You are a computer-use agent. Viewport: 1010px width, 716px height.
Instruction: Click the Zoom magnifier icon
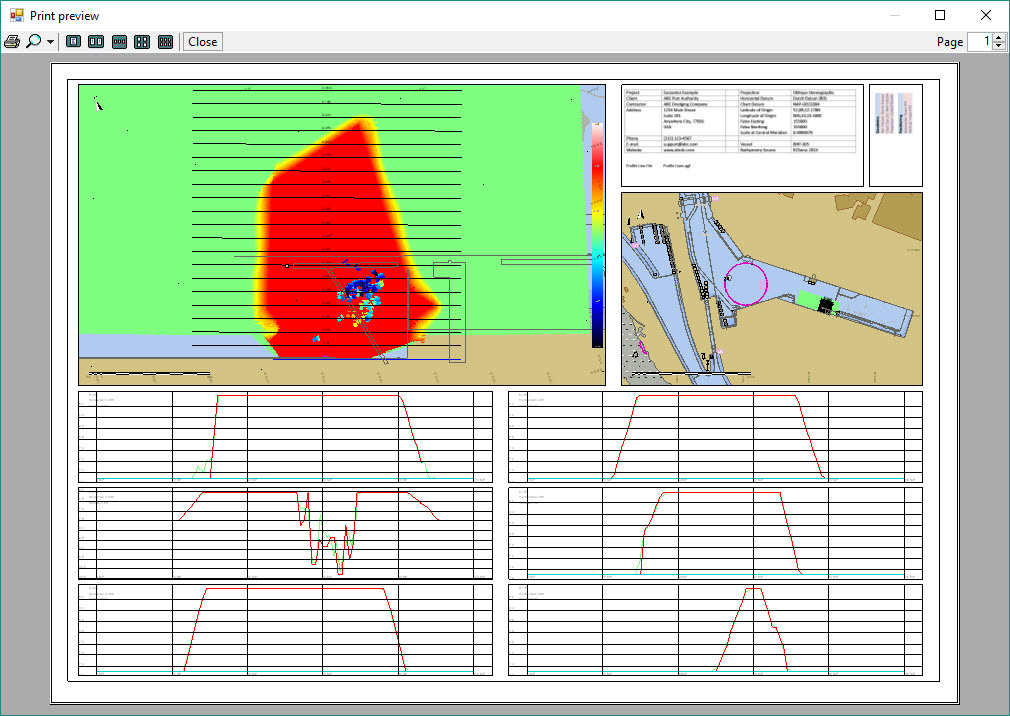(34, 42)
